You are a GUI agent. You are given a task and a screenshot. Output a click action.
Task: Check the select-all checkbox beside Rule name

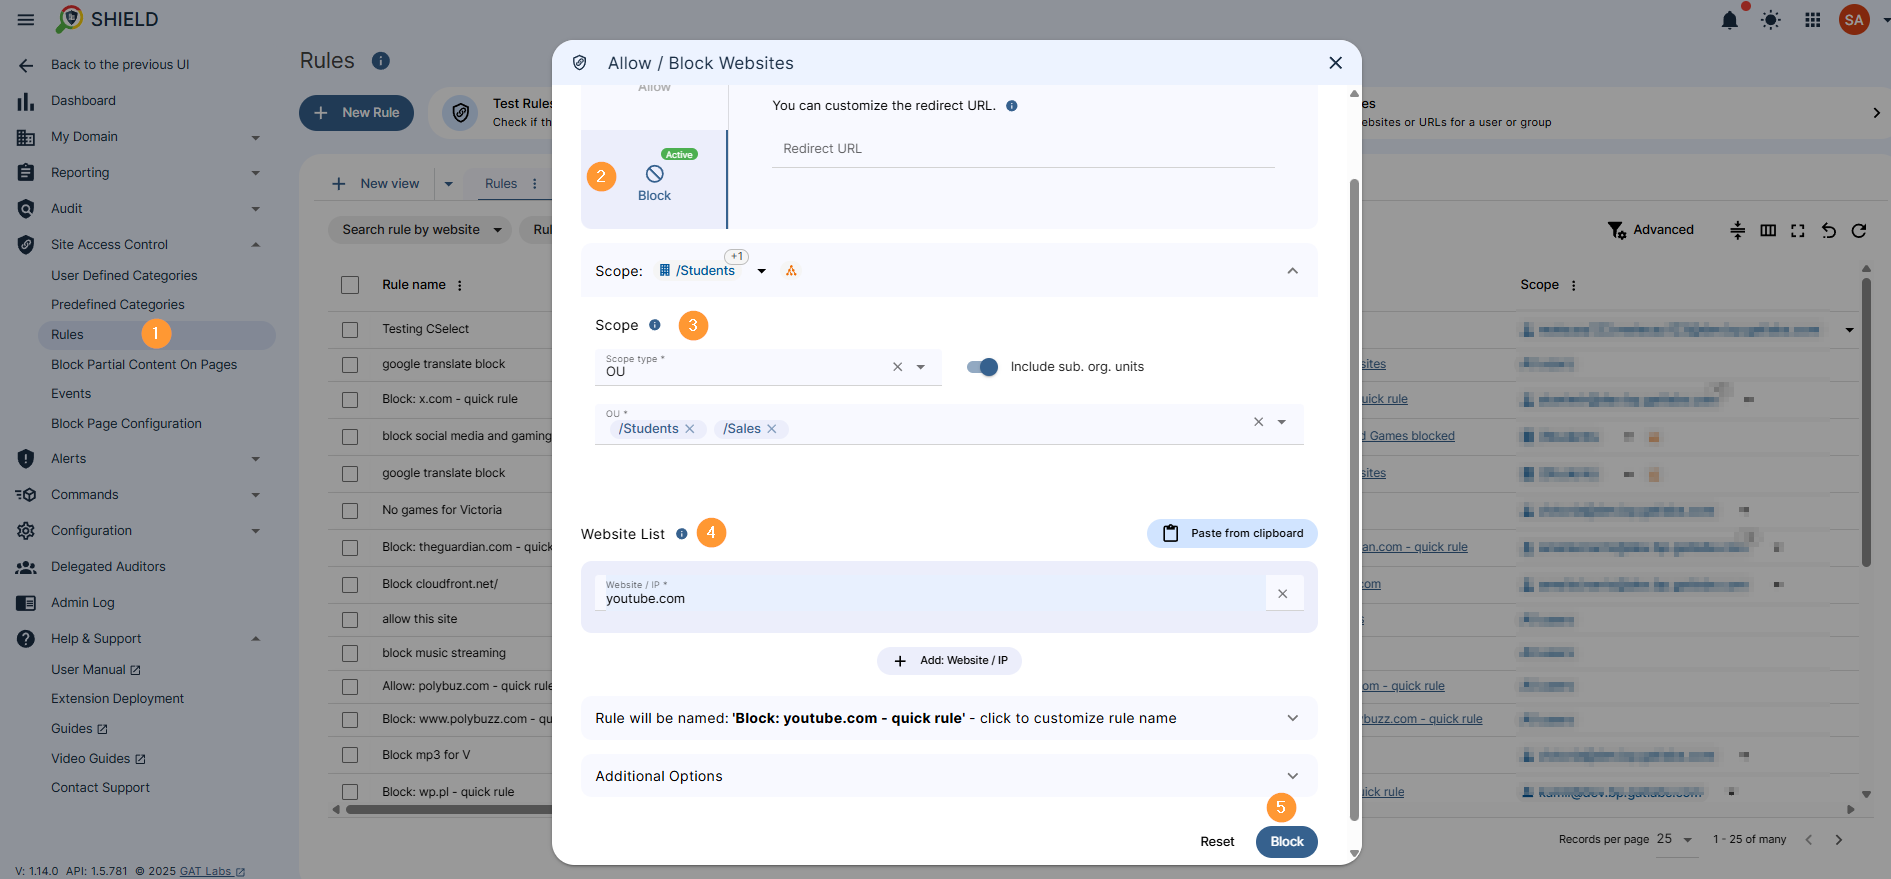pos(350,285)
